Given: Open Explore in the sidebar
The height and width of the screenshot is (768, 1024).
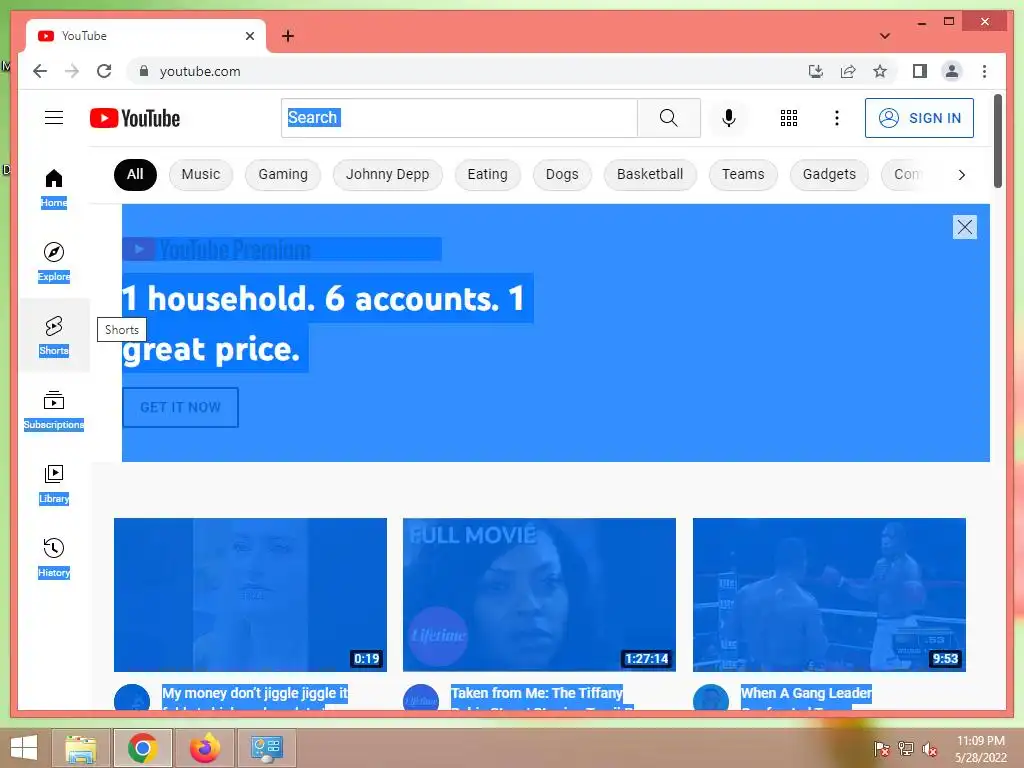Looking at the screenshot, I should tap(54, 262).
